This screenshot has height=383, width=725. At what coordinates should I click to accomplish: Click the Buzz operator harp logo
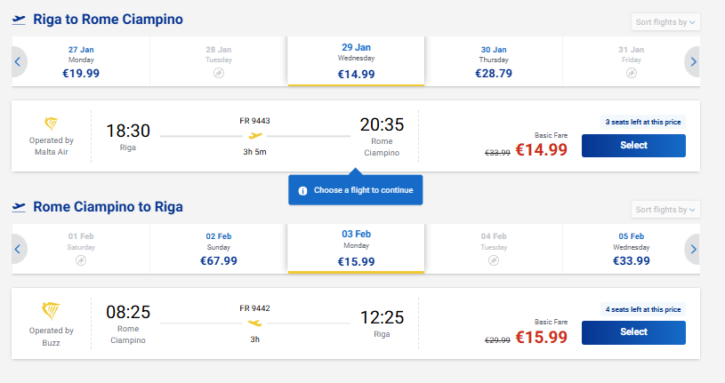pos(51,311)
